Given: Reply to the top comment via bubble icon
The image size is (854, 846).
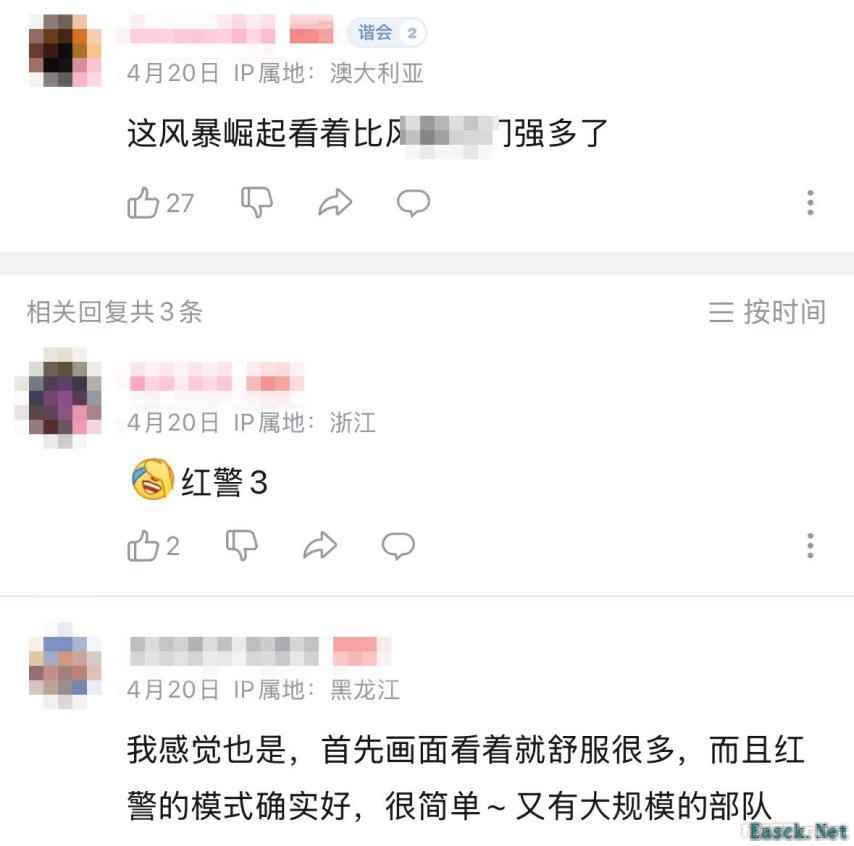Looking at the screenshot, I should pos(413,203).
